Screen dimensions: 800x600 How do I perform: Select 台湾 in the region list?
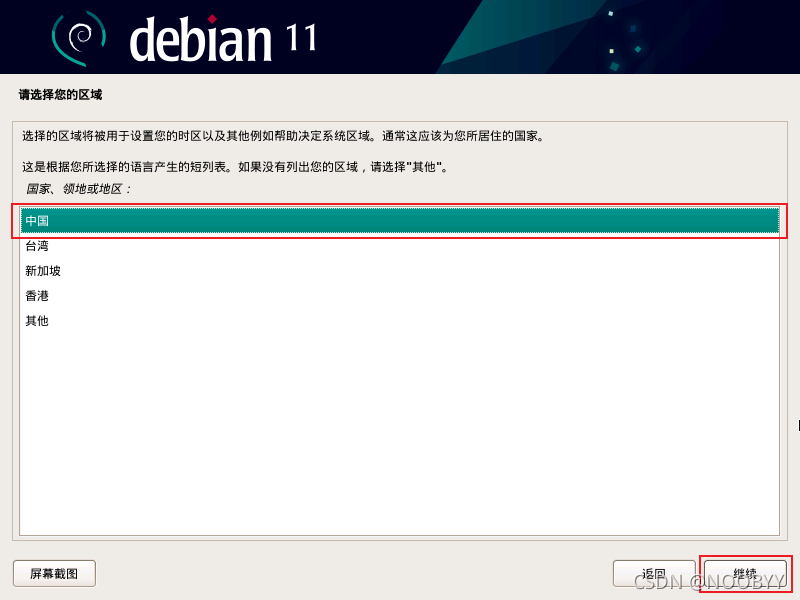pyautogui.click(x=399, y=245)
